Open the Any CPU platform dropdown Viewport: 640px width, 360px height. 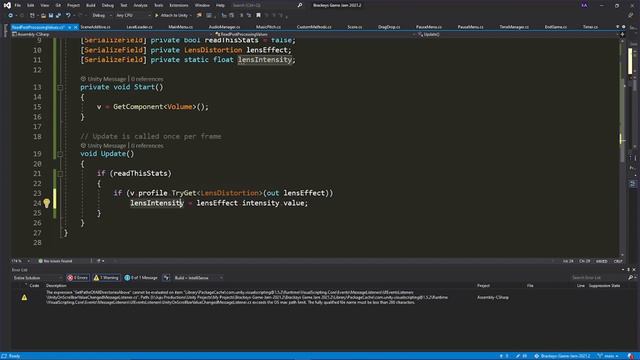[133, 16]
